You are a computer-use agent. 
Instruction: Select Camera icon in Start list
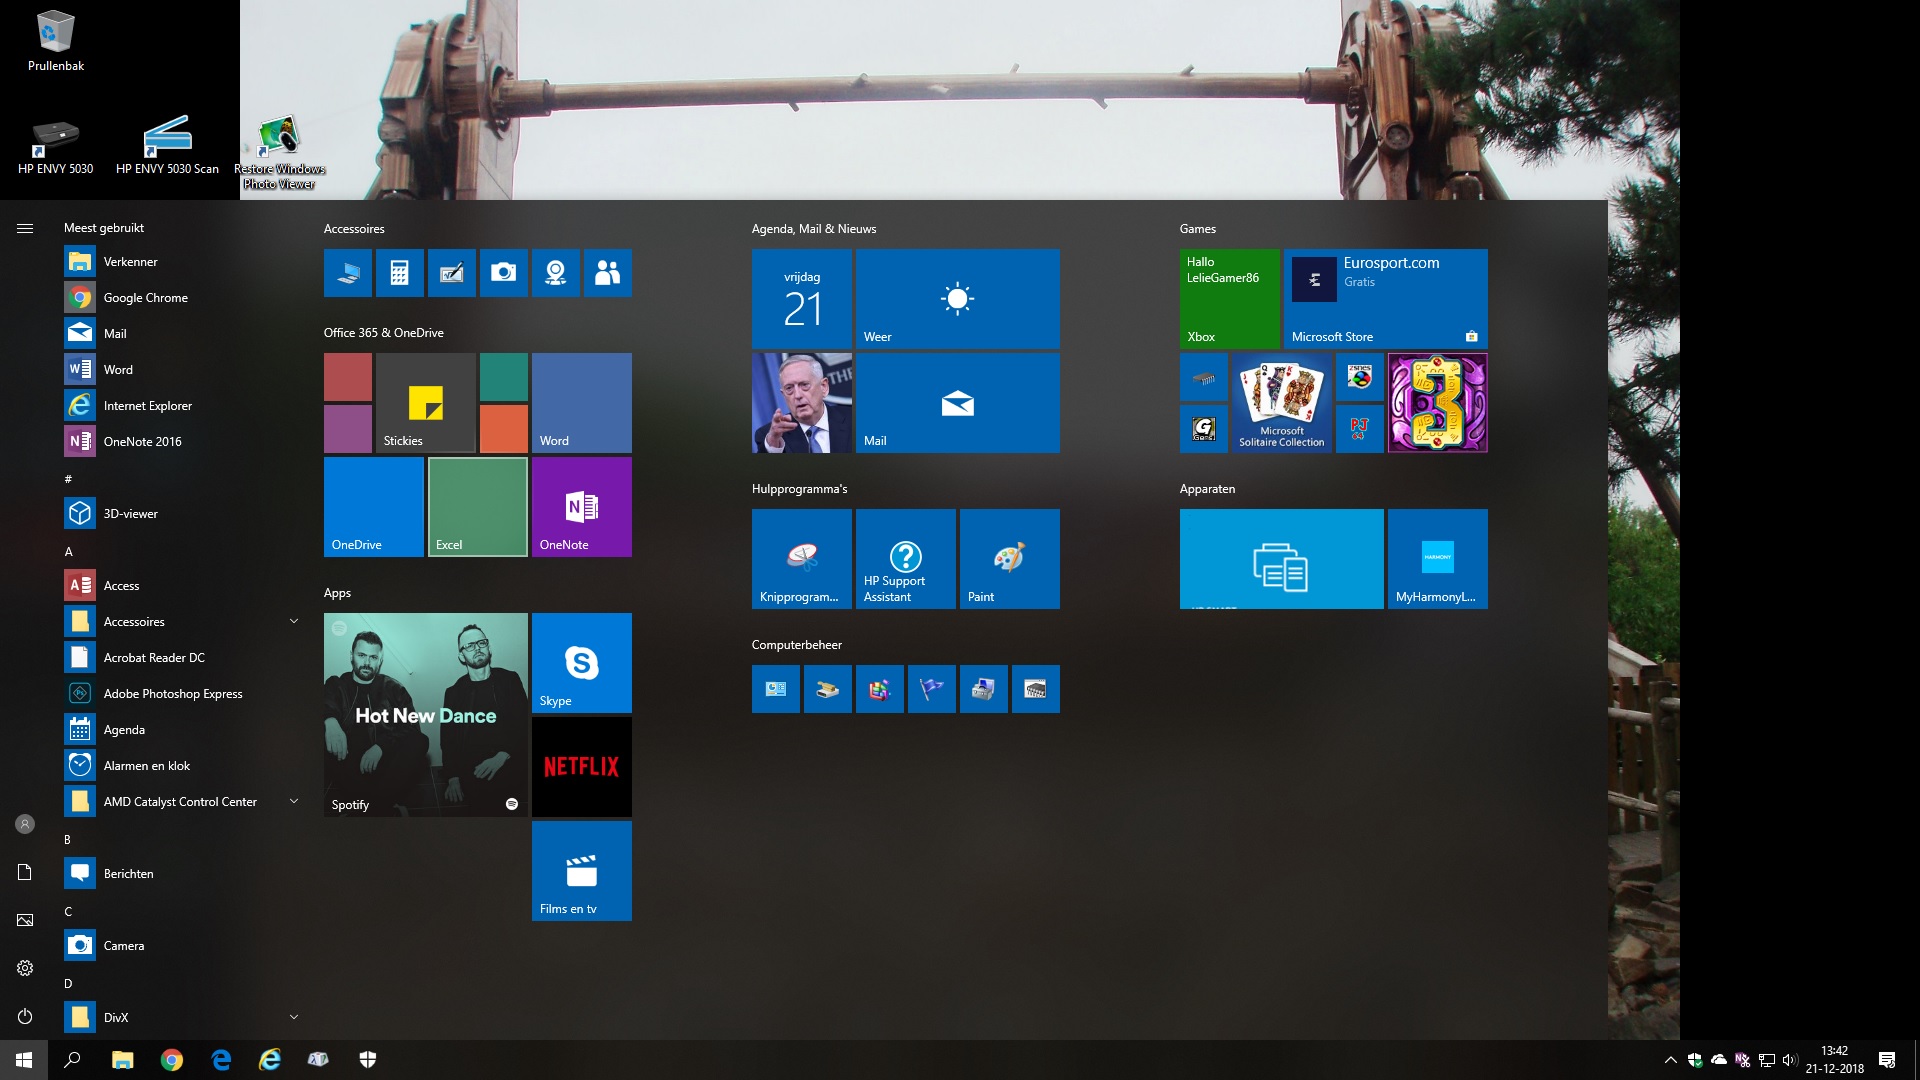pos(79,944)
